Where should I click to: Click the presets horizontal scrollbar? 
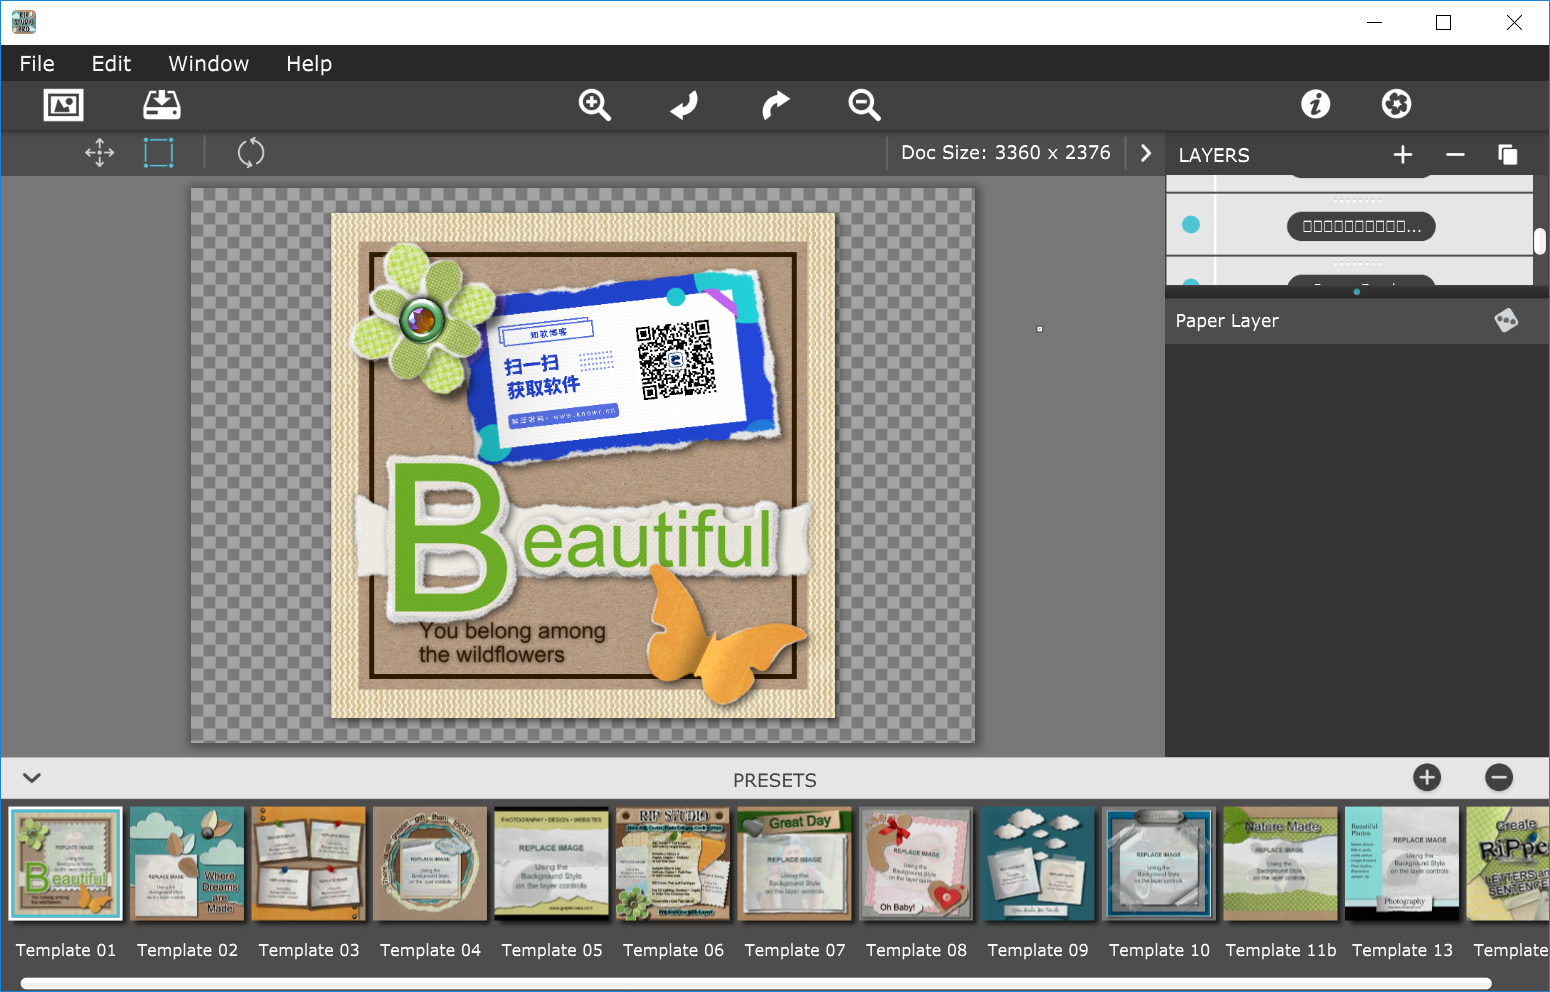756,984
